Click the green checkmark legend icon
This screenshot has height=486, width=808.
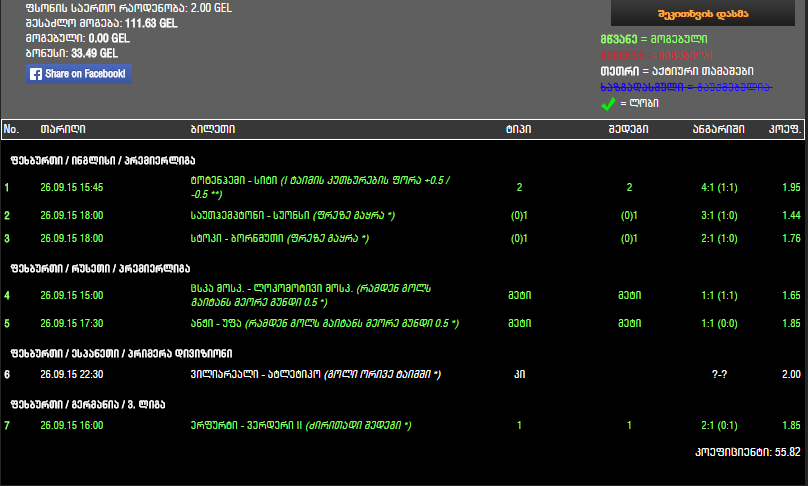click(608, 104)
